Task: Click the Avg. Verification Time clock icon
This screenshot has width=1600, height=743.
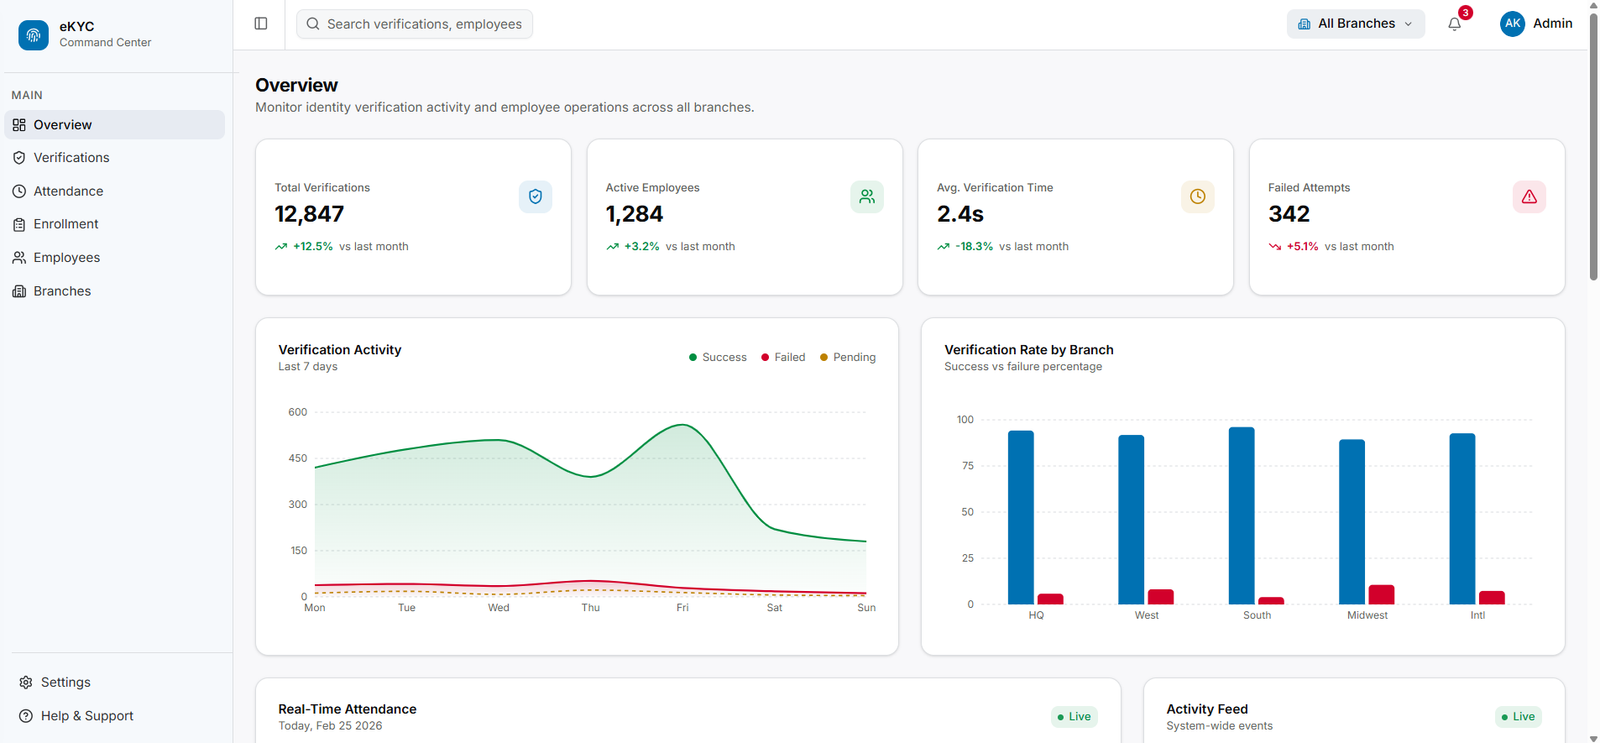Action: (1197, 197)
